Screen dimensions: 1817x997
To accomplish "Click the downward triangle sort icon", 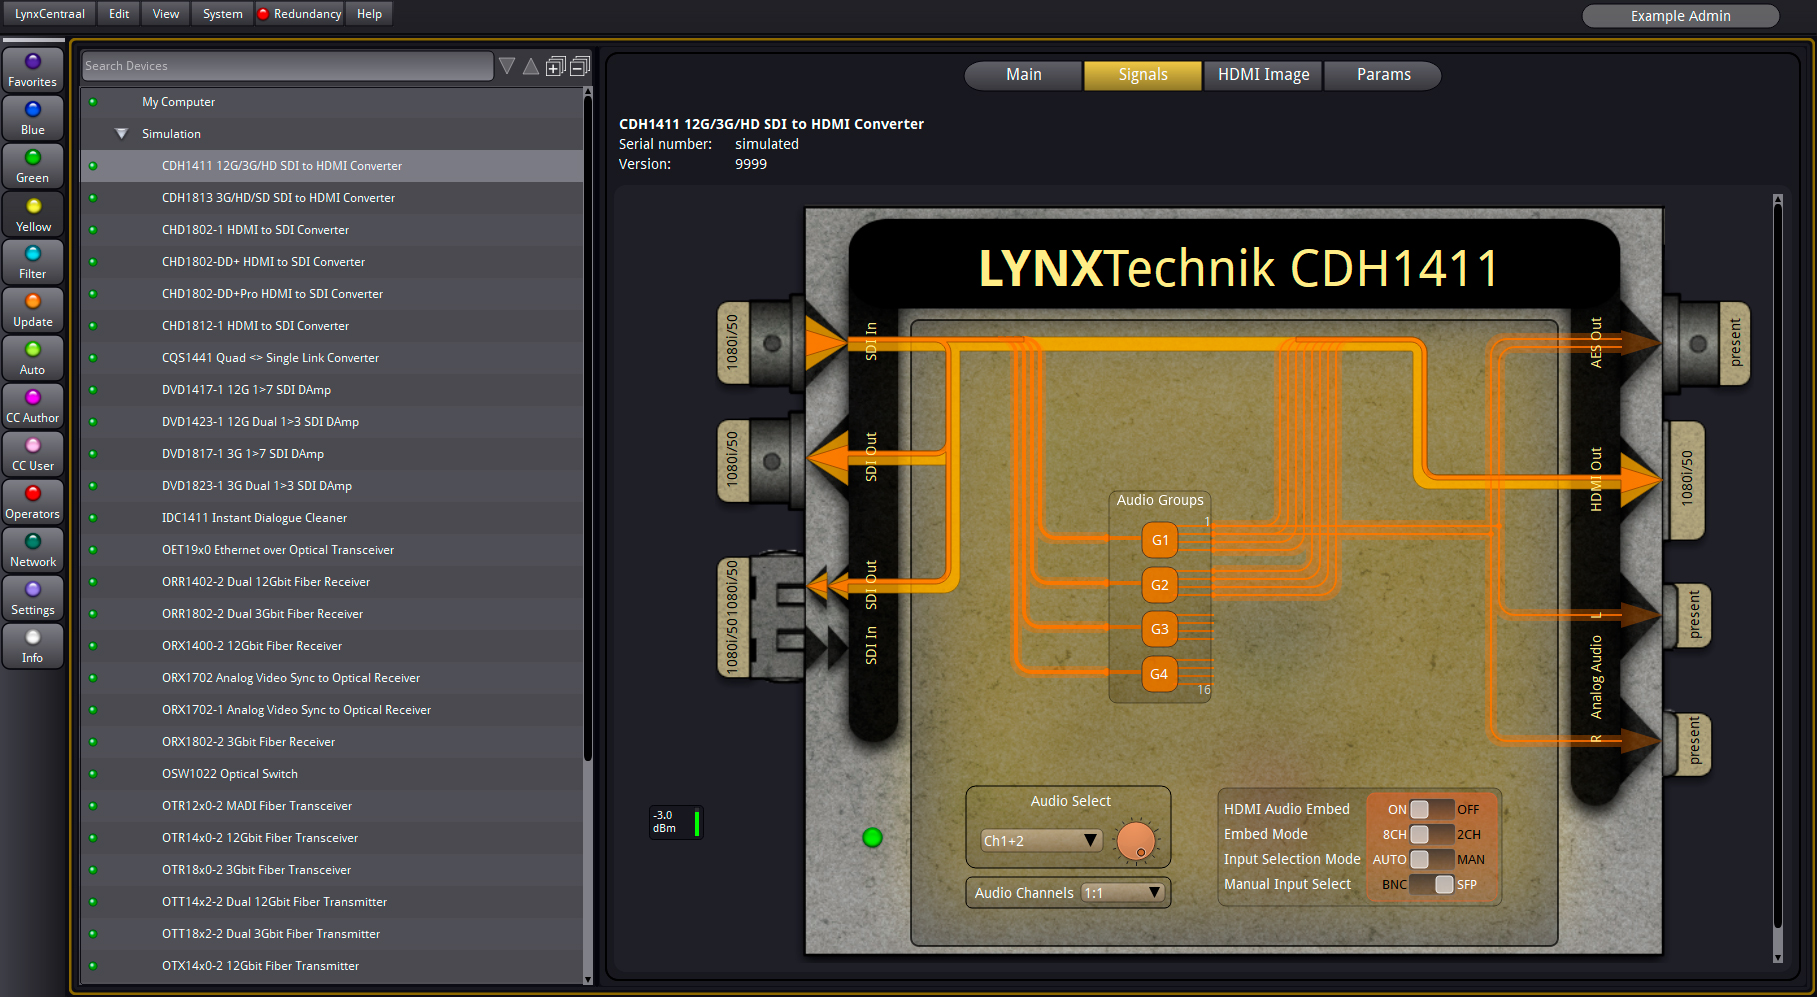I will point(507,66).
